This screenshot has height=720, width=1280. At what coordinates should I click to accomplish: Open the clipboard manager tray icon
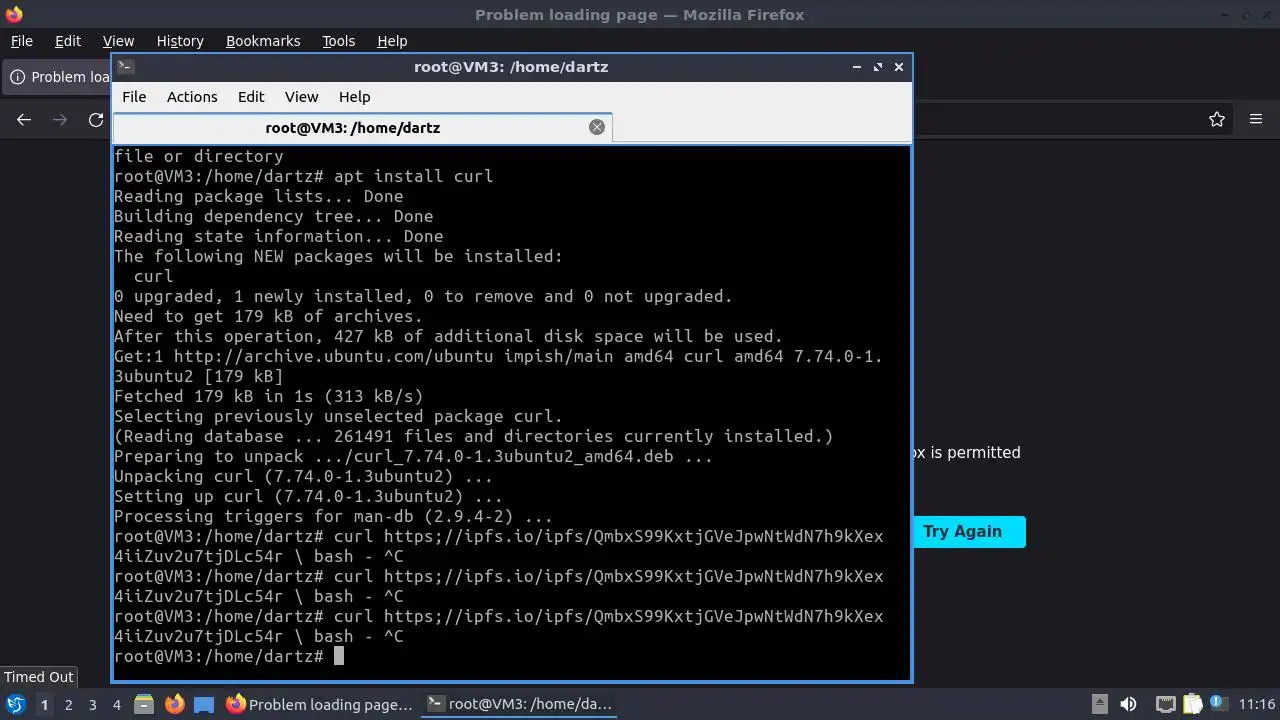(1192, 705)
